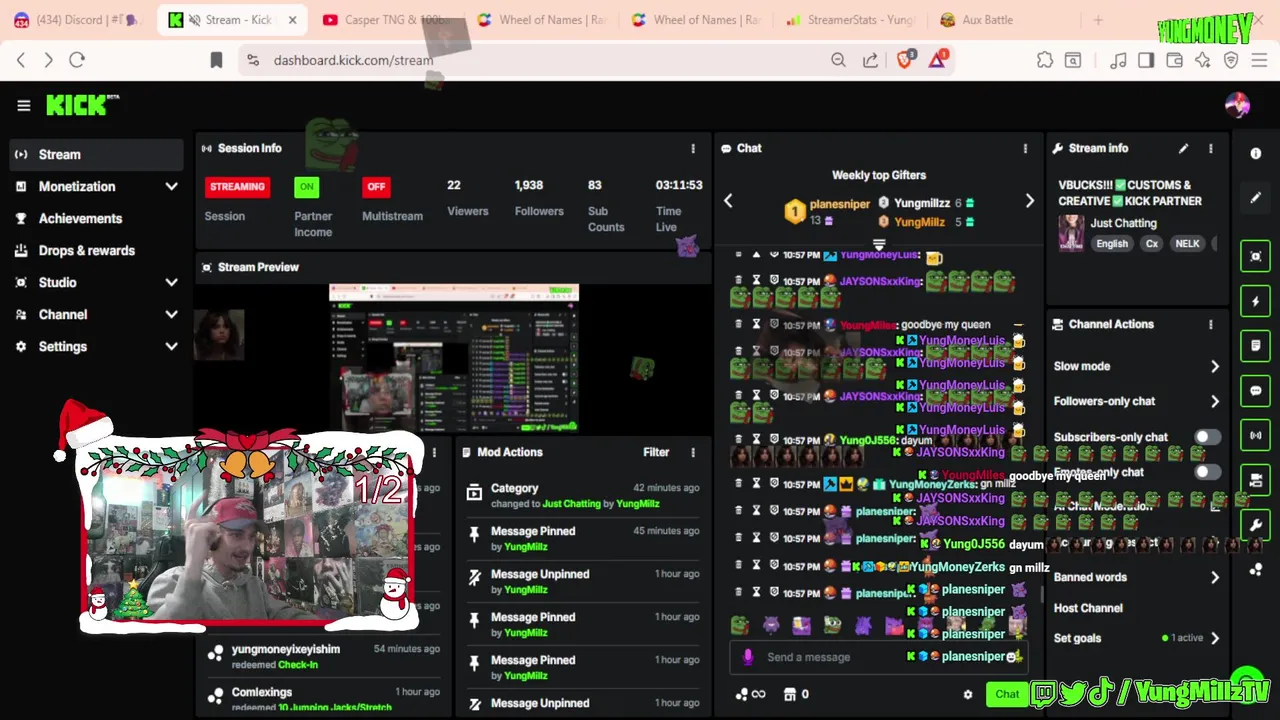
Task: Click the NELK stream tag
Action: coord(1187,244)
